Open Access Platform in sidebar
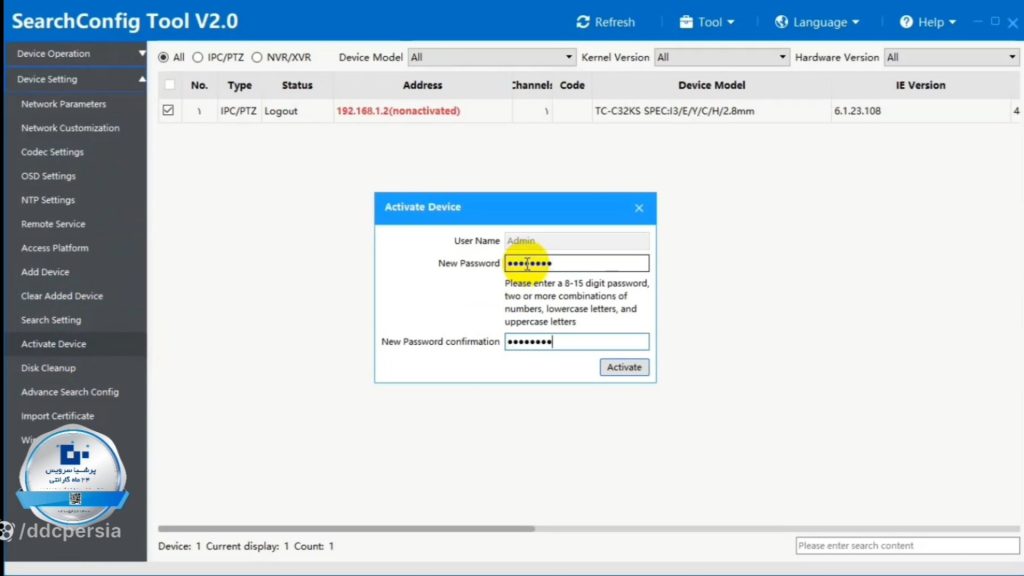Screen dimensions: 1024x576 pos(54,248)
